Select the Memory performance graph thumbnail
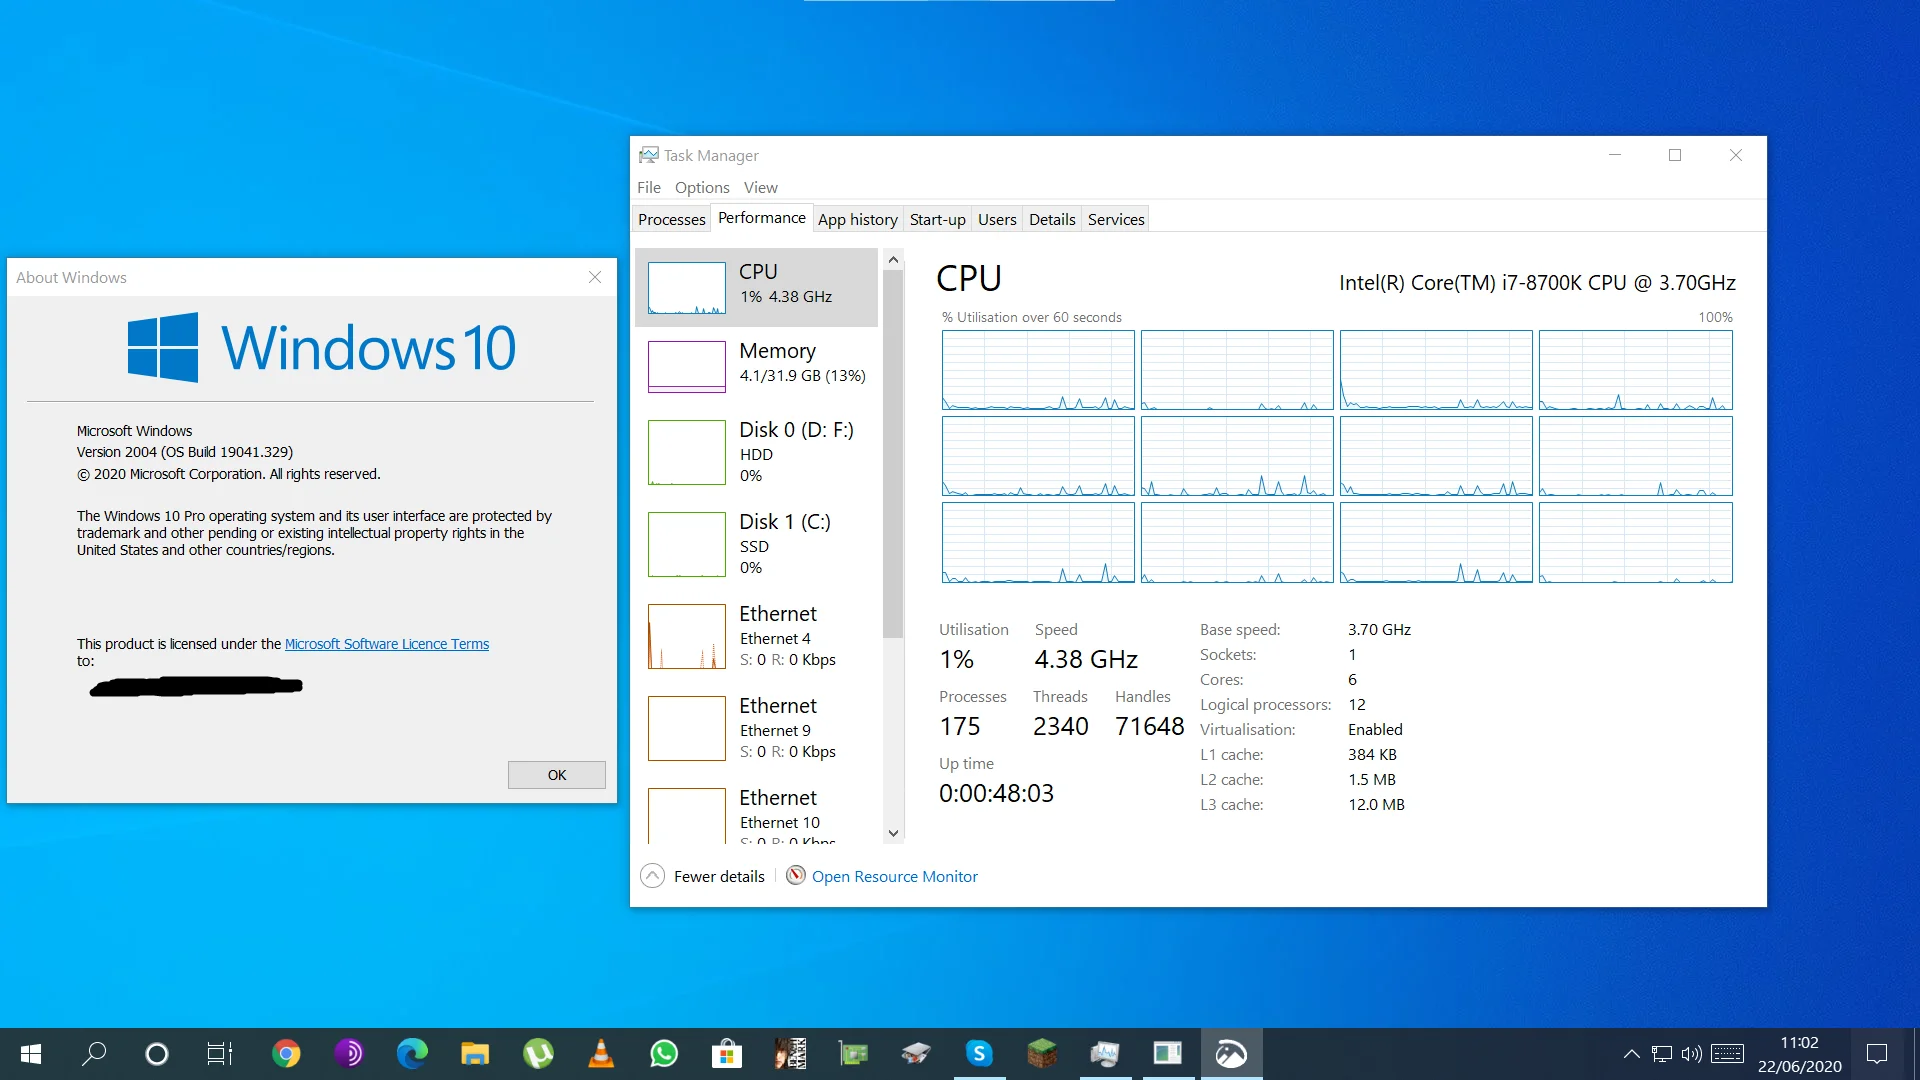Image resolution: width=1920 pixels, height=1080 pixels. point(687,366)
